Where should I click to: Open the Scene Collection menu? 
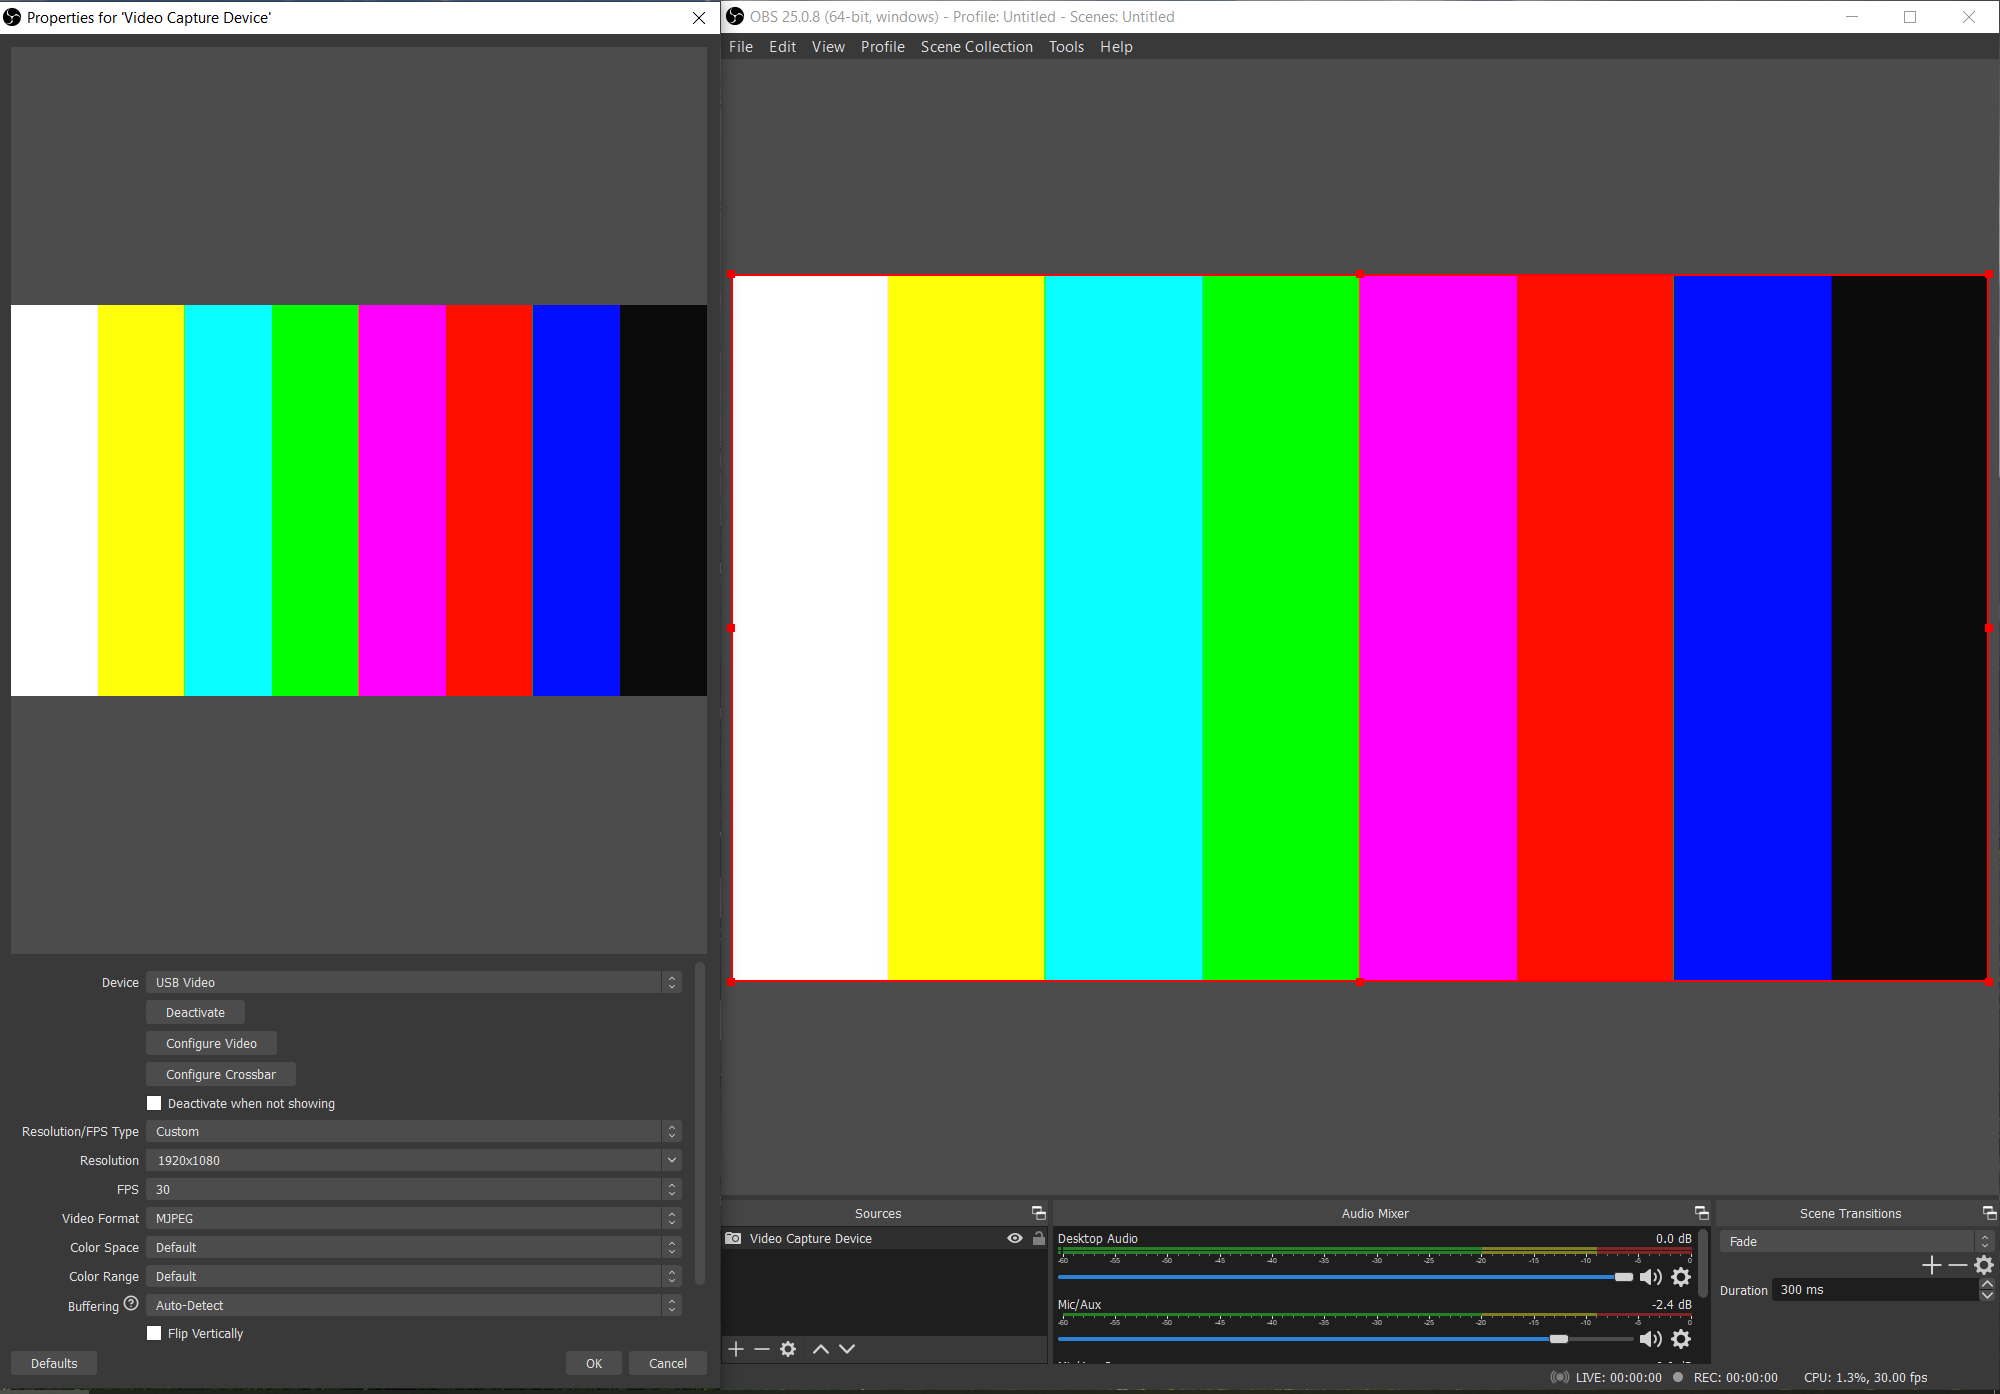coord(976,47)
